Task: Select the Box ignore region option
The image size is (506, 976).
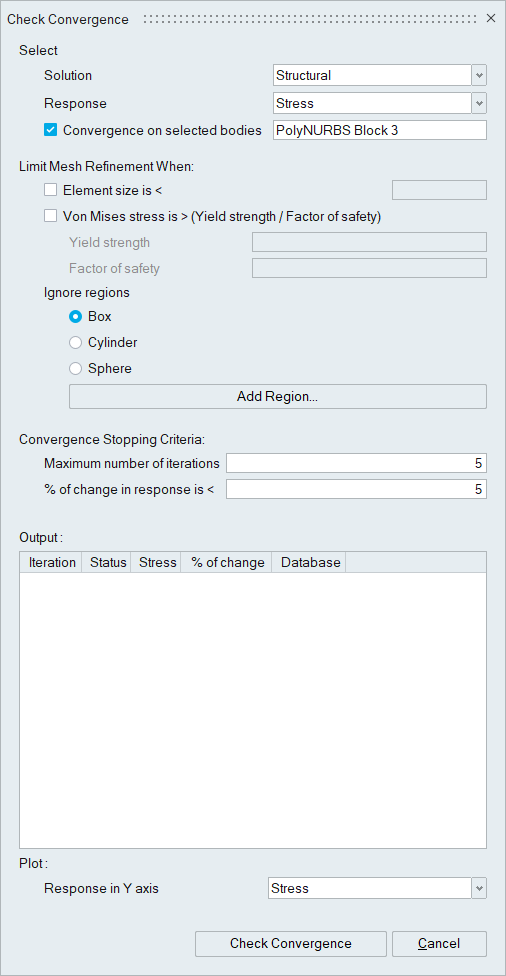Action: tap(75, 316)
